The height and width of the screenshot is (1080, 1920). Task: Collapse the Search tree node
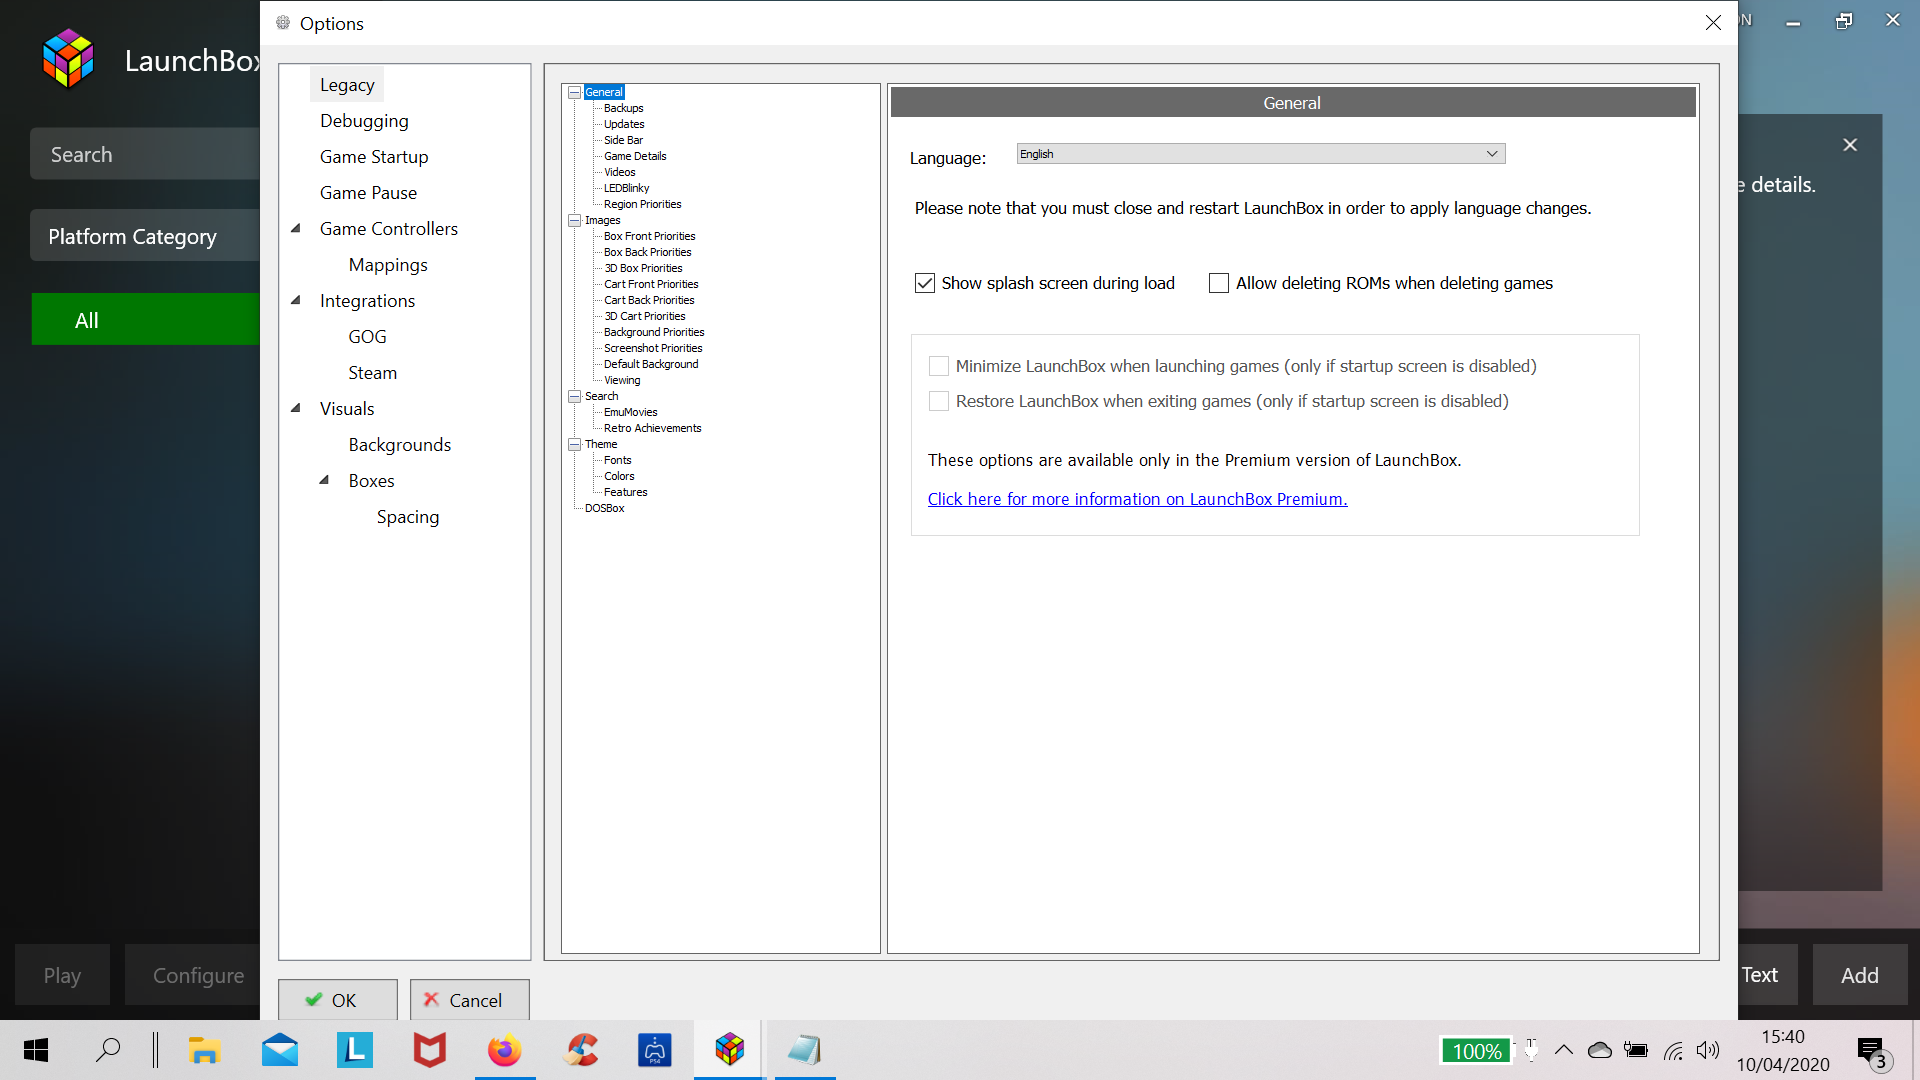tap(575, 396)
